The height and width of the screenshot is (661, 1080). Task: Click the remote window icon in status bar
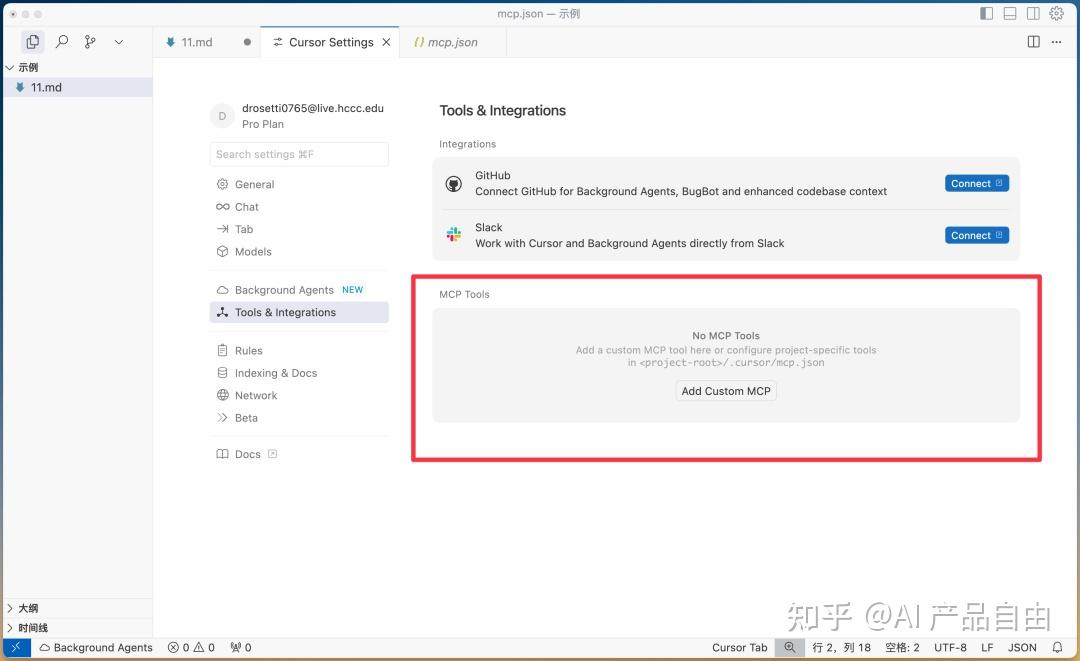(x=17, y=647)
